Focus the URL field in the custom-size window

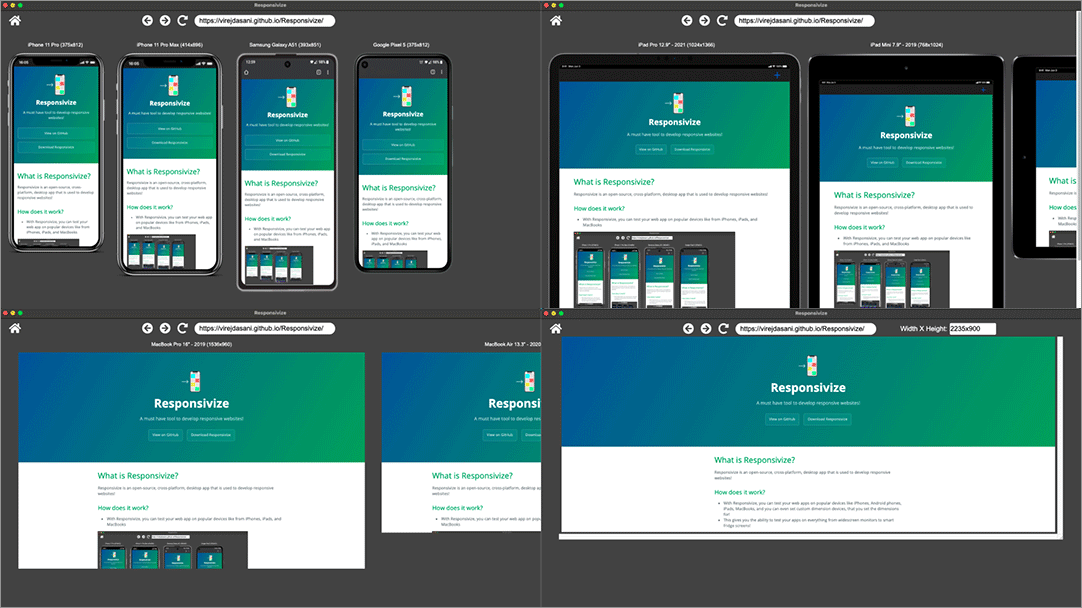coord(805,328)
